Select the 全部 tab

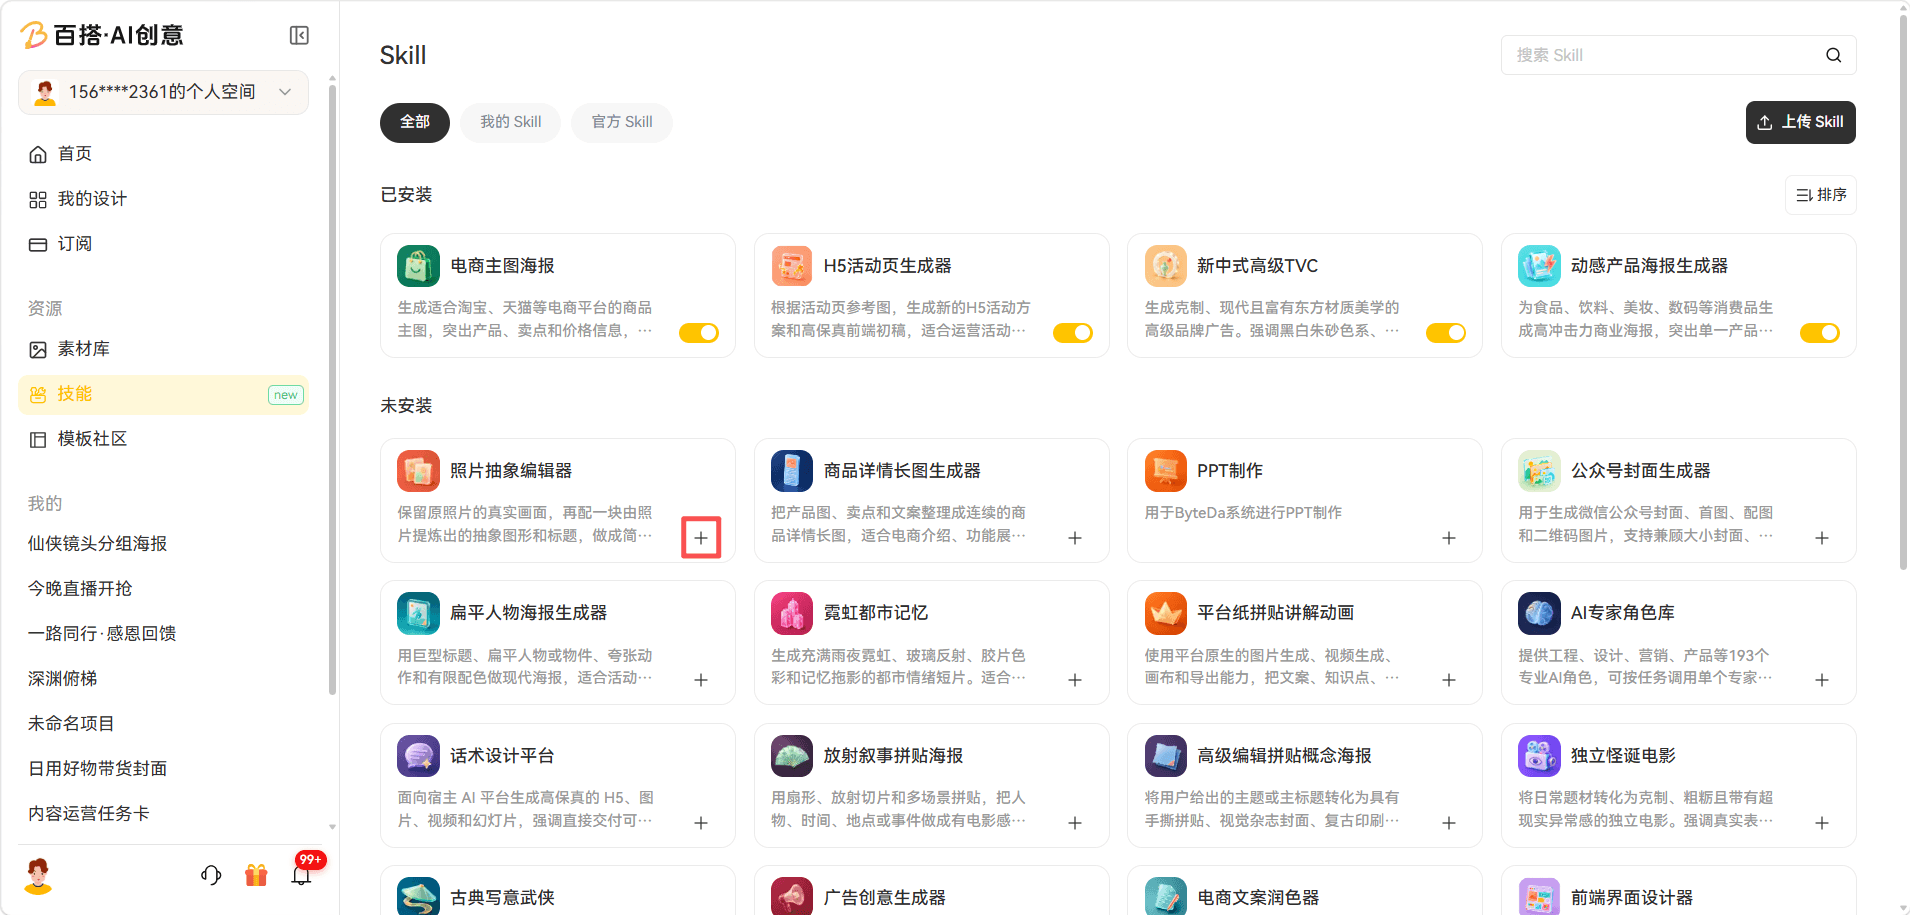pyautogui.click(x=415, y=122)
